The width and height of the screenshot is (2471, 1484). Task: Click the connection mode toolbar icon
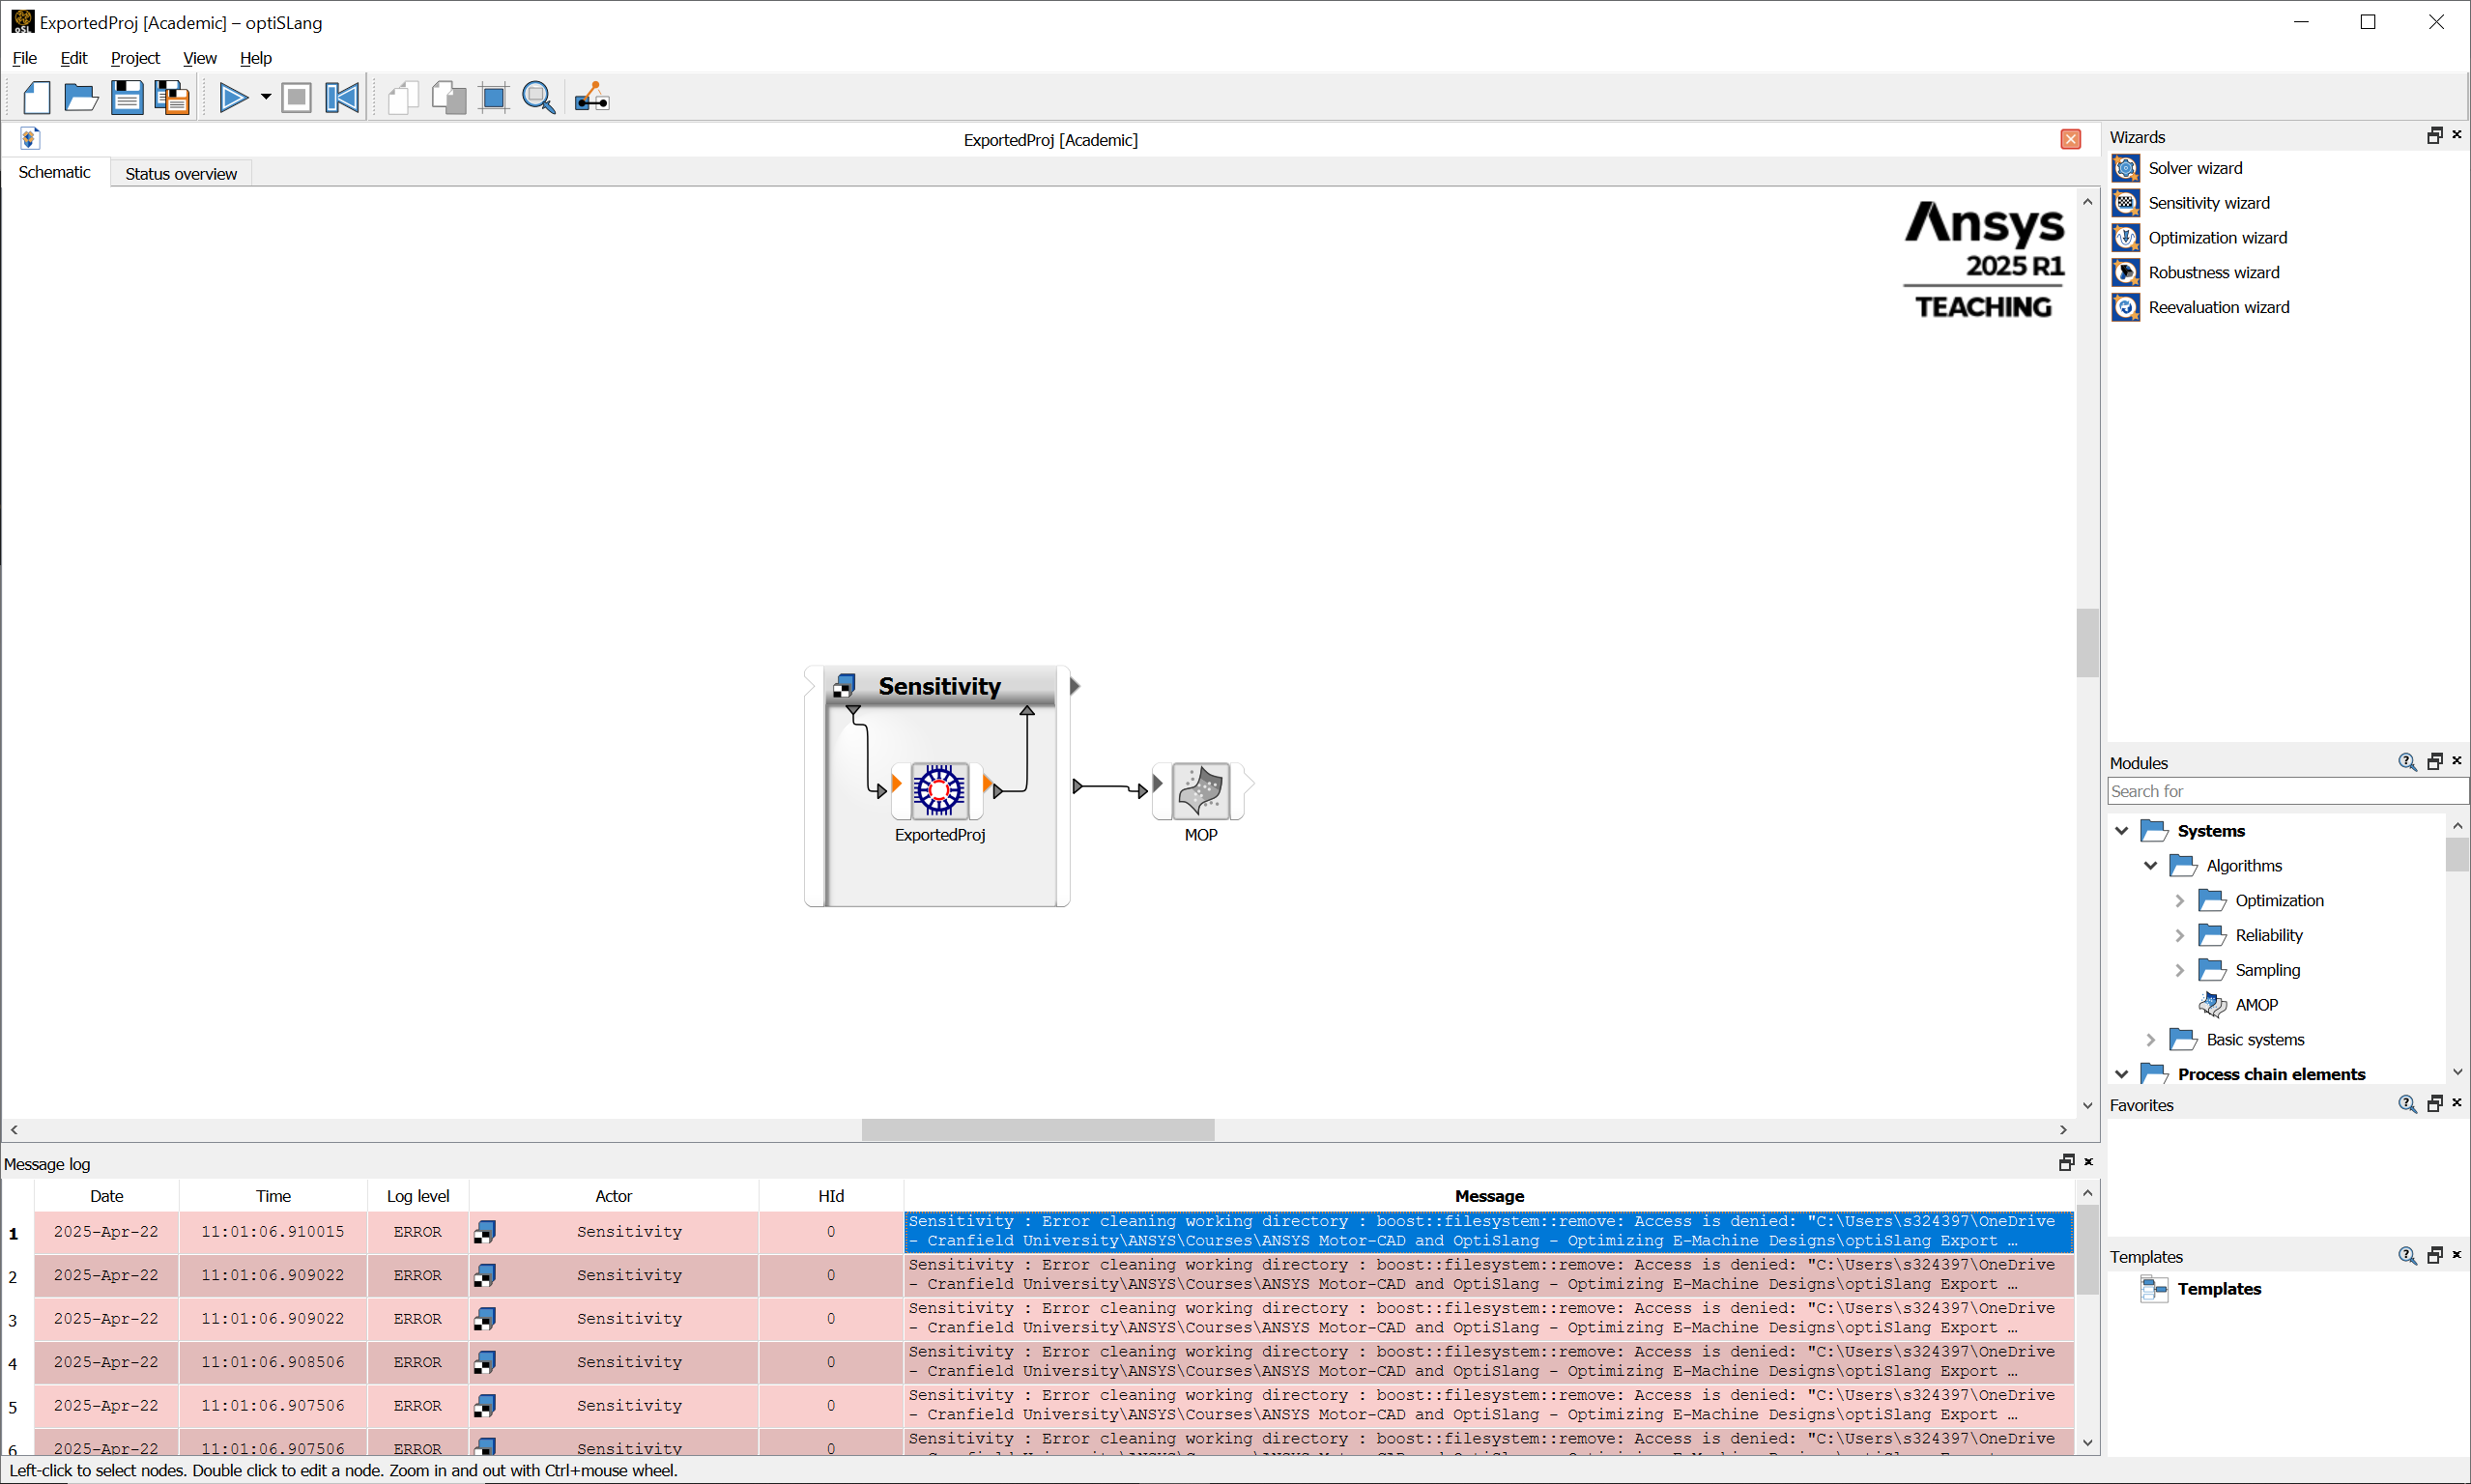click(x=592, y=97)
